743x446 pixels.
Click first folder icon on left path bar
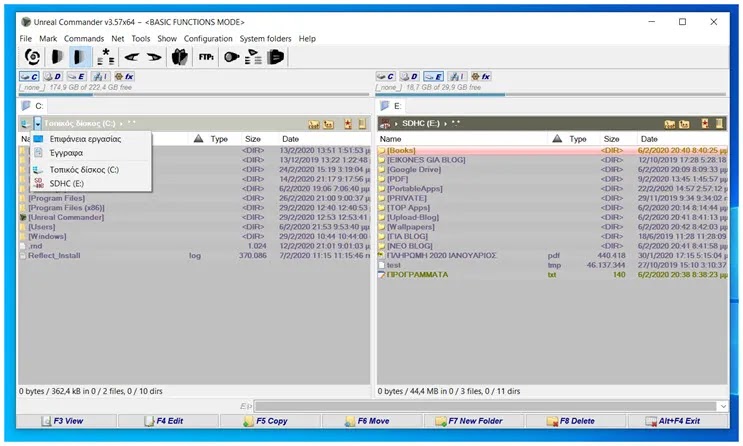click(x=314, y=124)
